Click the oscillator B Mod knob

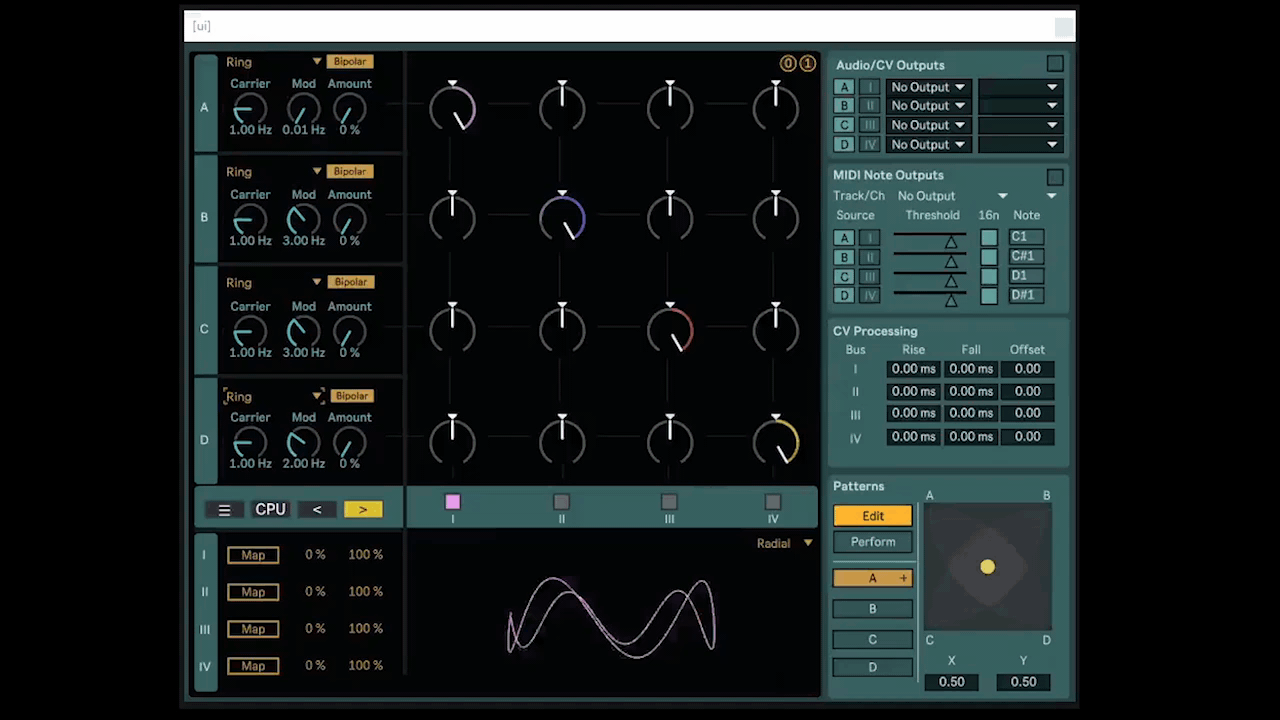point(303,219)
